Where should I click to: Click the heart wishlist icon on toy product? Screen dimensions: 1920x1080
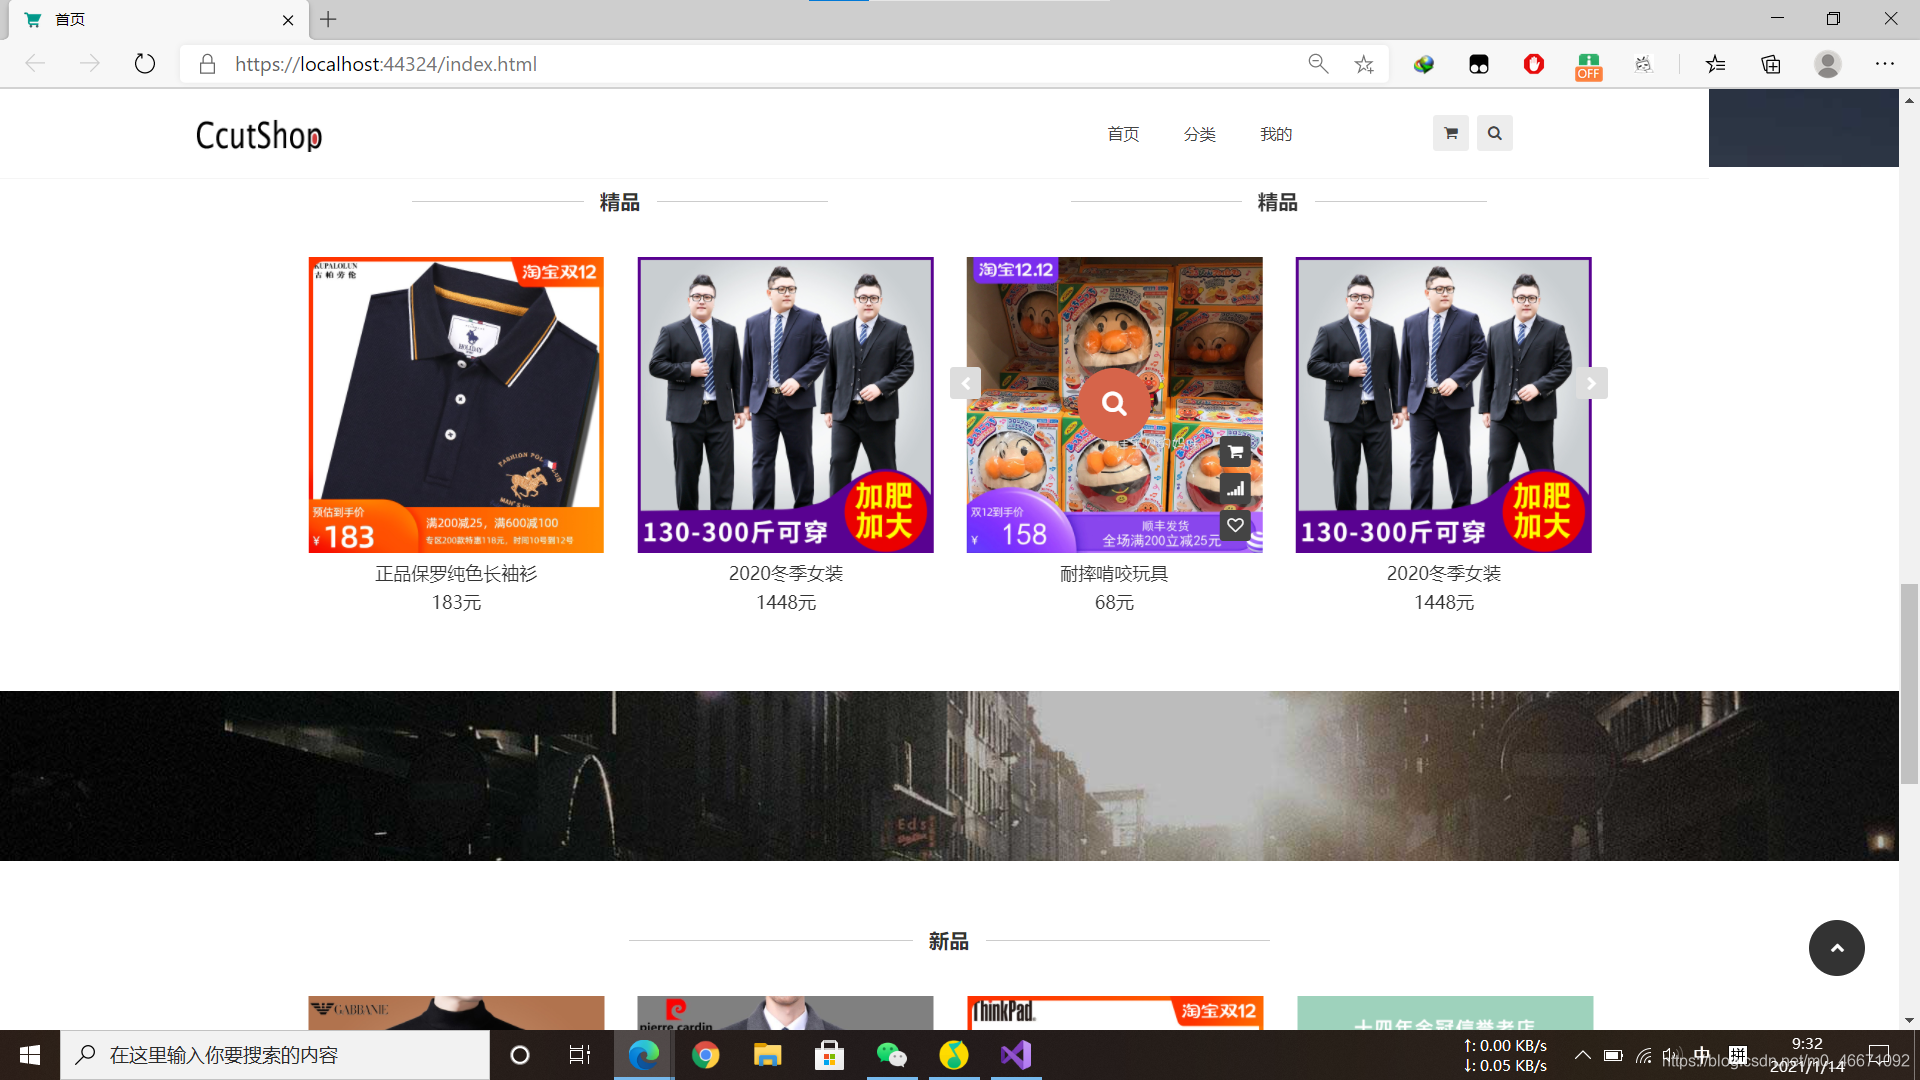(1235, 525)
